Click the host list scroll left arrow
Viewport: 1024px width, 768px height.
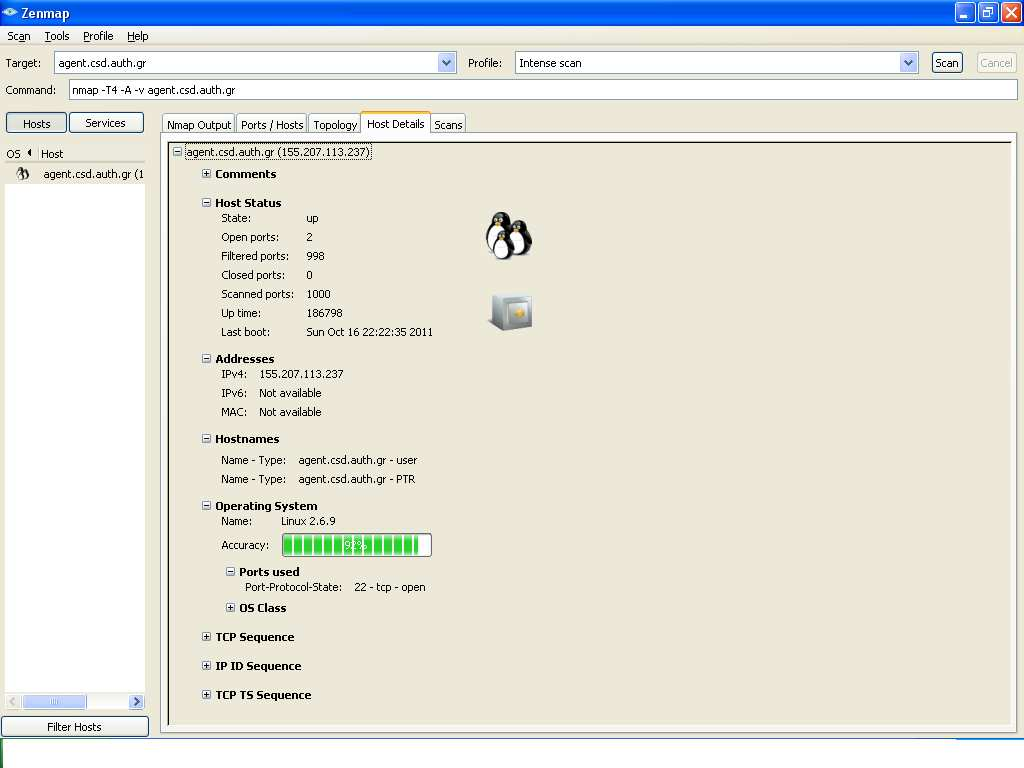(x=12, y=701)
